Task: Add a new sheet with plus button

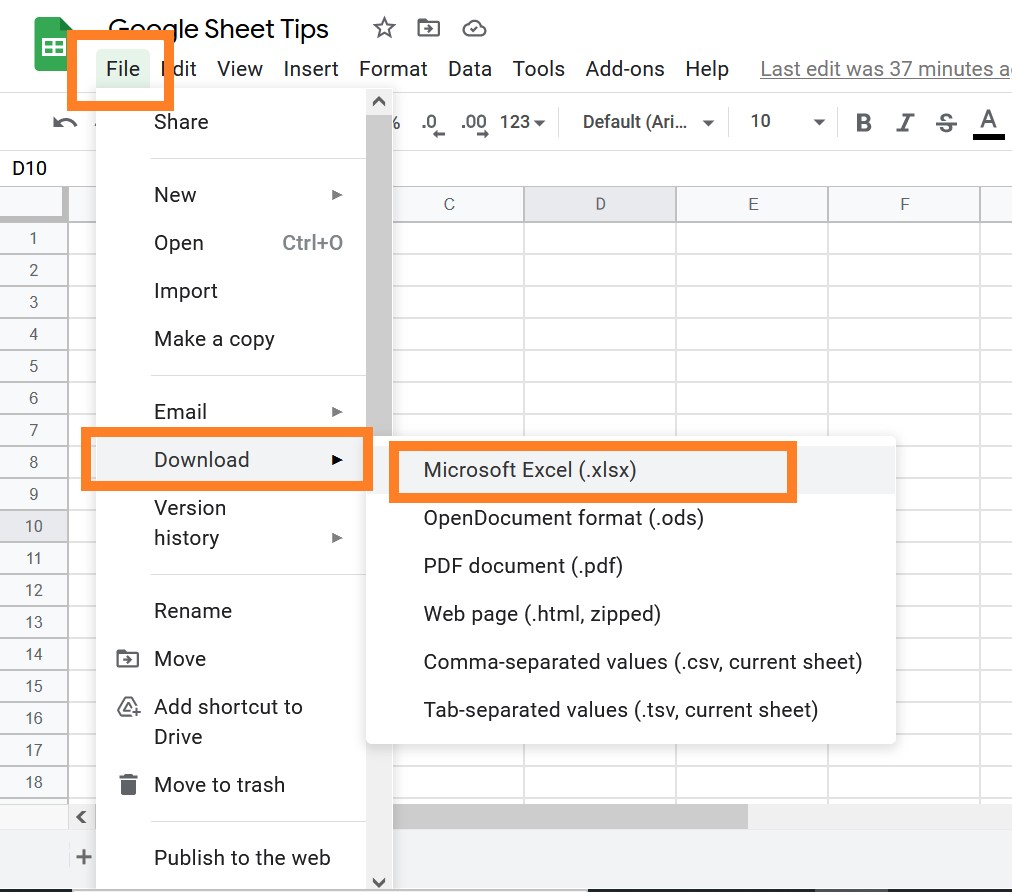Action: click(x=84, y=856)
